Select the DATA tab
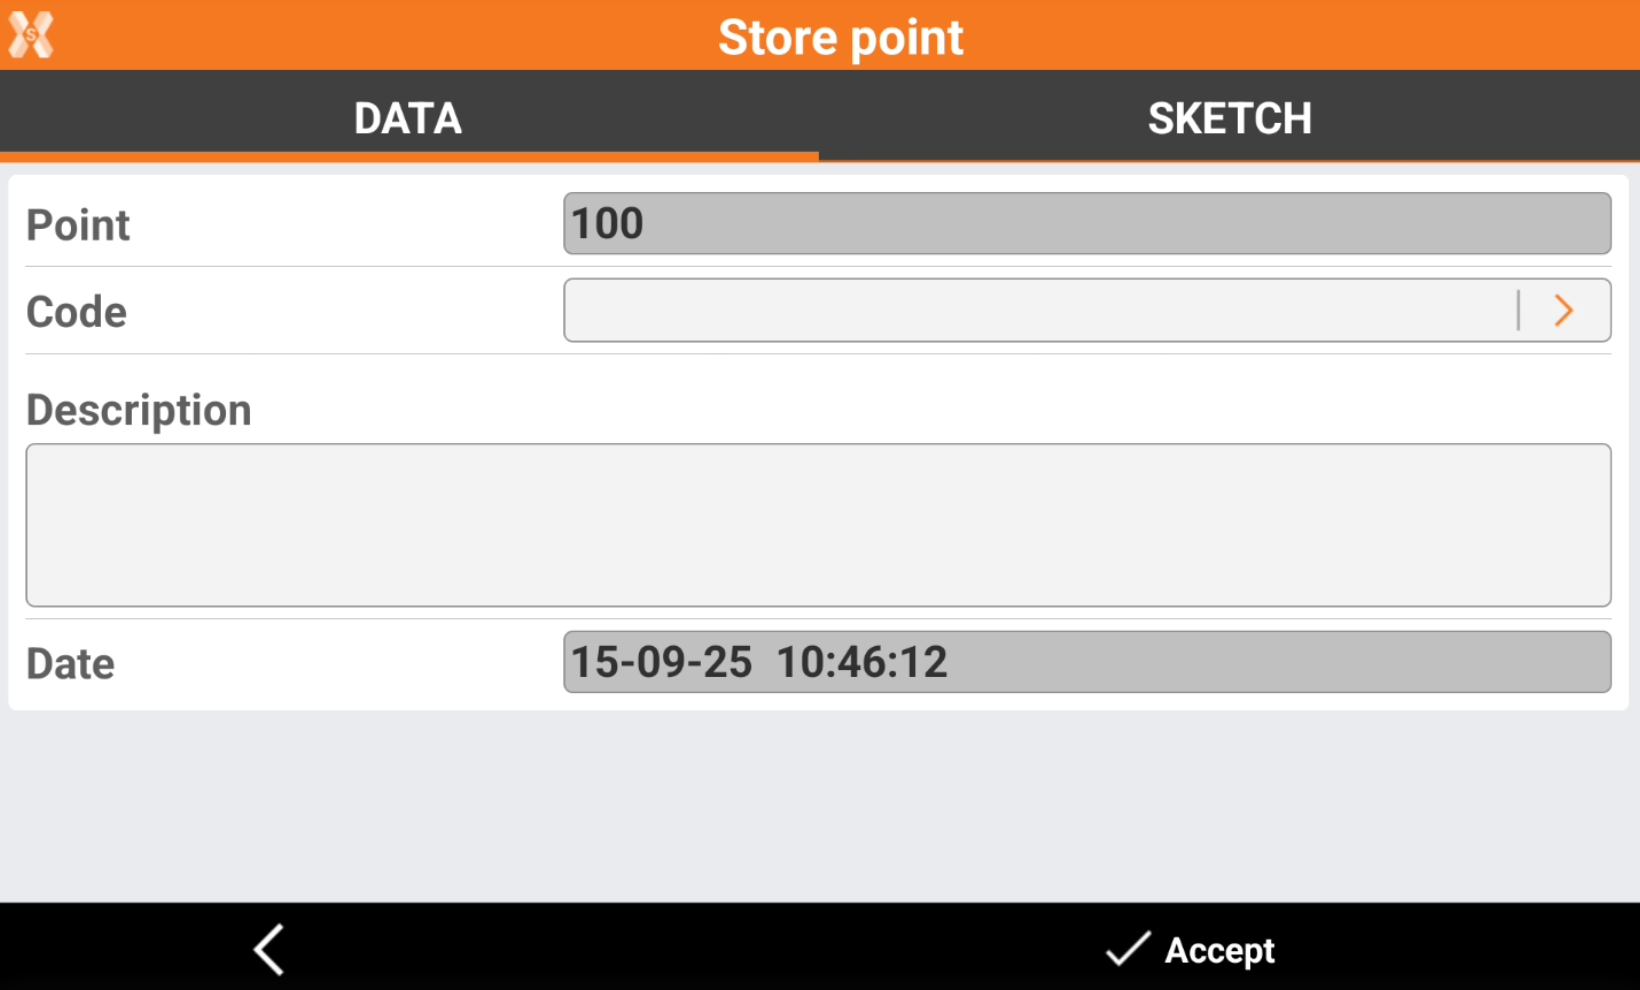The image size is (1640, 990). pyautogui.click(x=408, y=118)
